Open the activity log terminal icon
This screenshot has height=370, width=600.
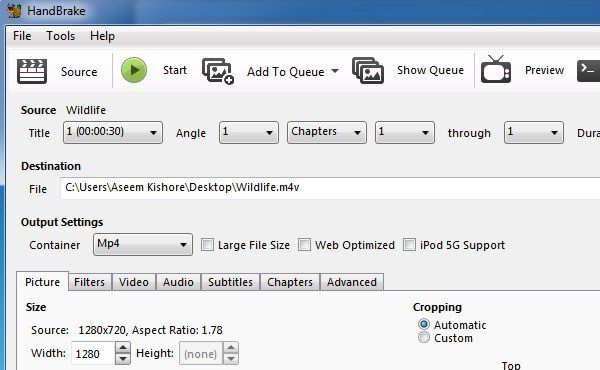tap(588, 71)
